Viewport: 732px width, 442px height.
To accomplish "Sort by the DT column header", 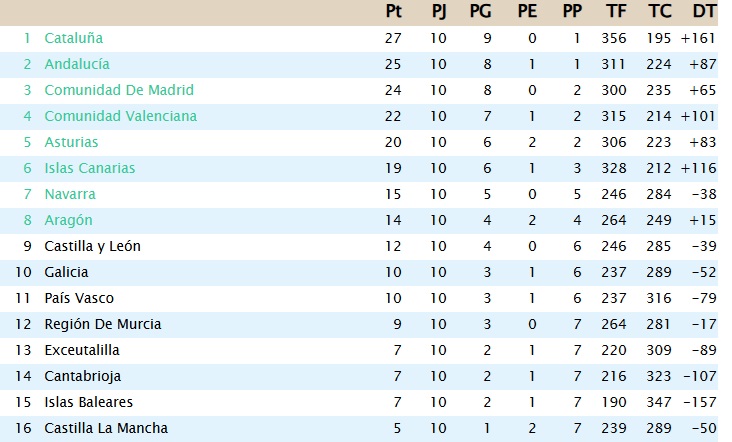I will point(704,12).
